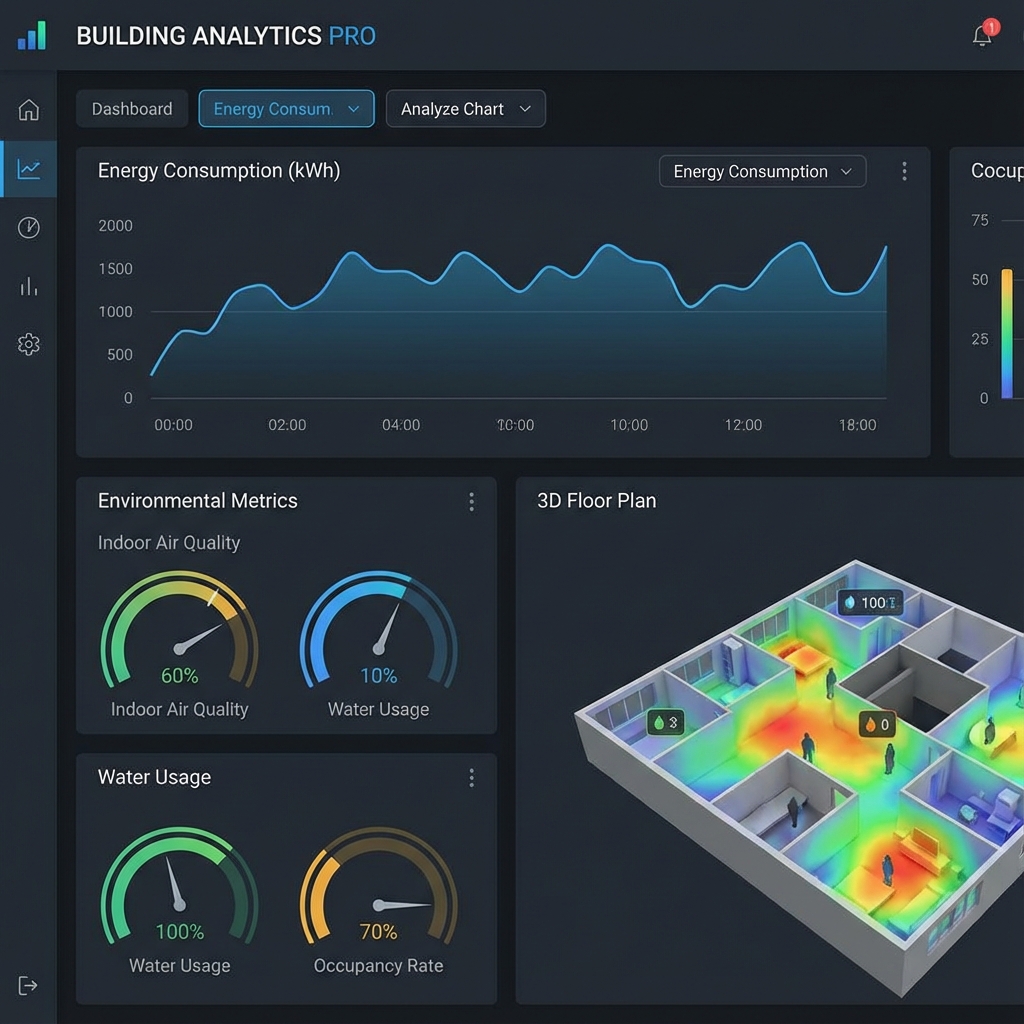Click the Building Analytics Pro logo icon

[x=31, y=35]
